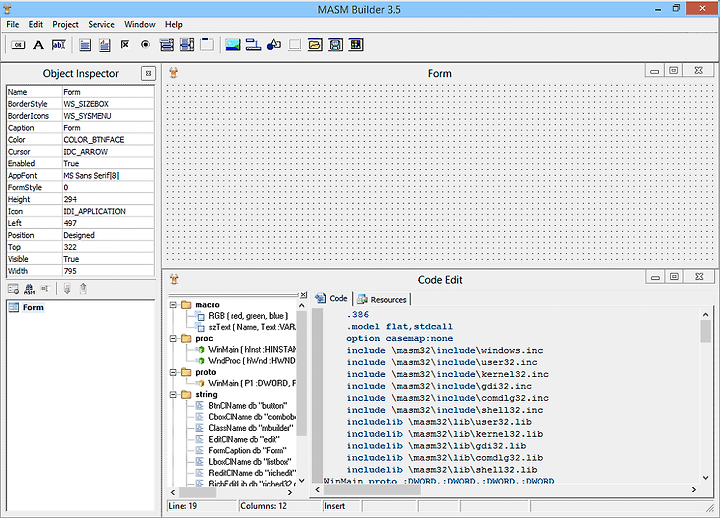Click the code editor's scroll down arrow
Screen dimensions: 720x518
[x=706, y=478]
